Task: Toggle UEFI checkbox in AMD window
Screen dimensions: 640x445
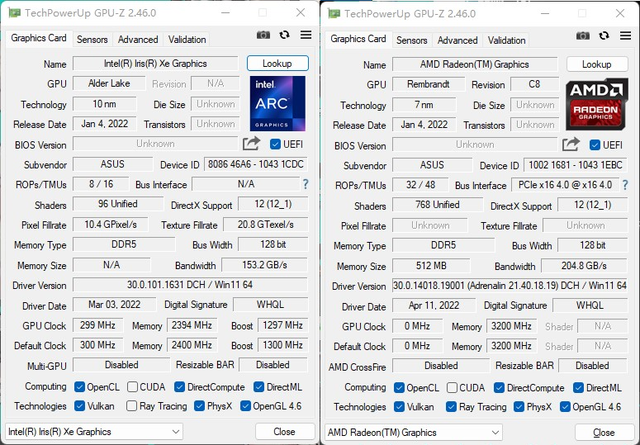Action: 595,145
